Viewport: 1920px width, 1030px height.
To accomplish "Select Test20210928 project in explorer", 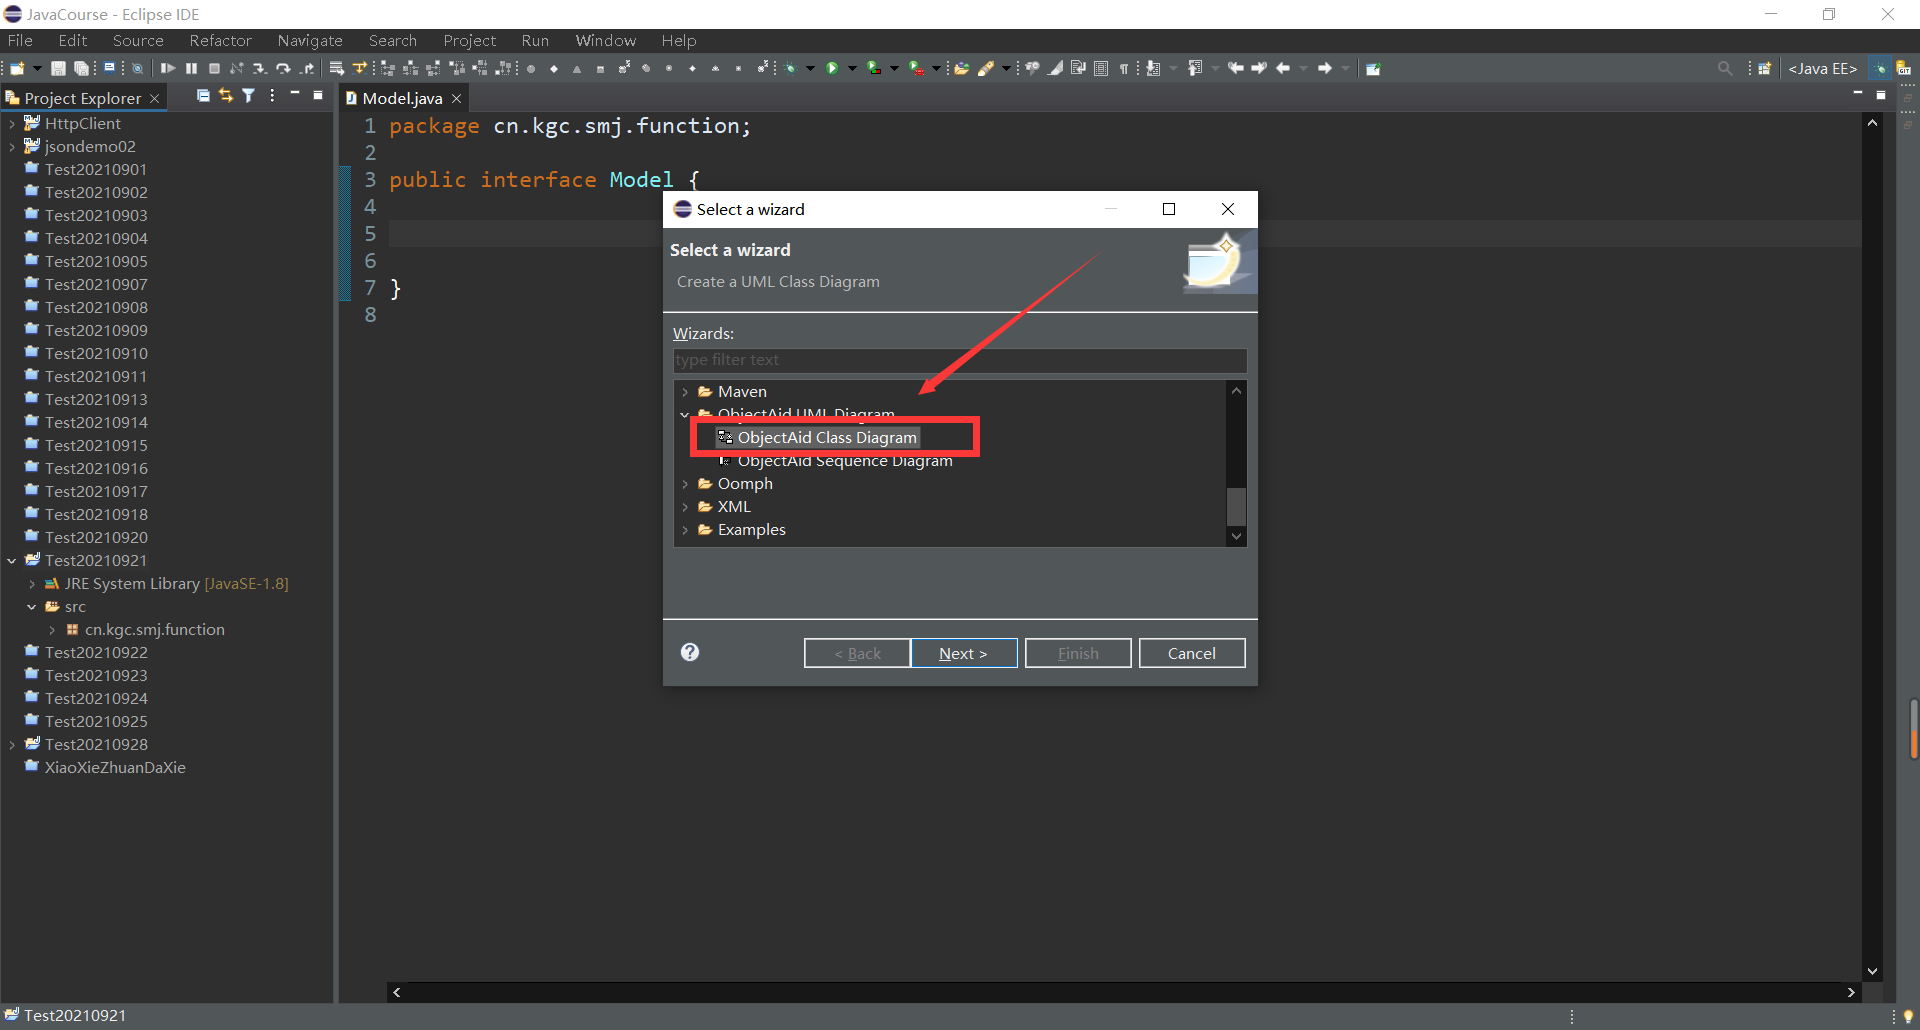I will pyautogui.click(x=96, y=745).
